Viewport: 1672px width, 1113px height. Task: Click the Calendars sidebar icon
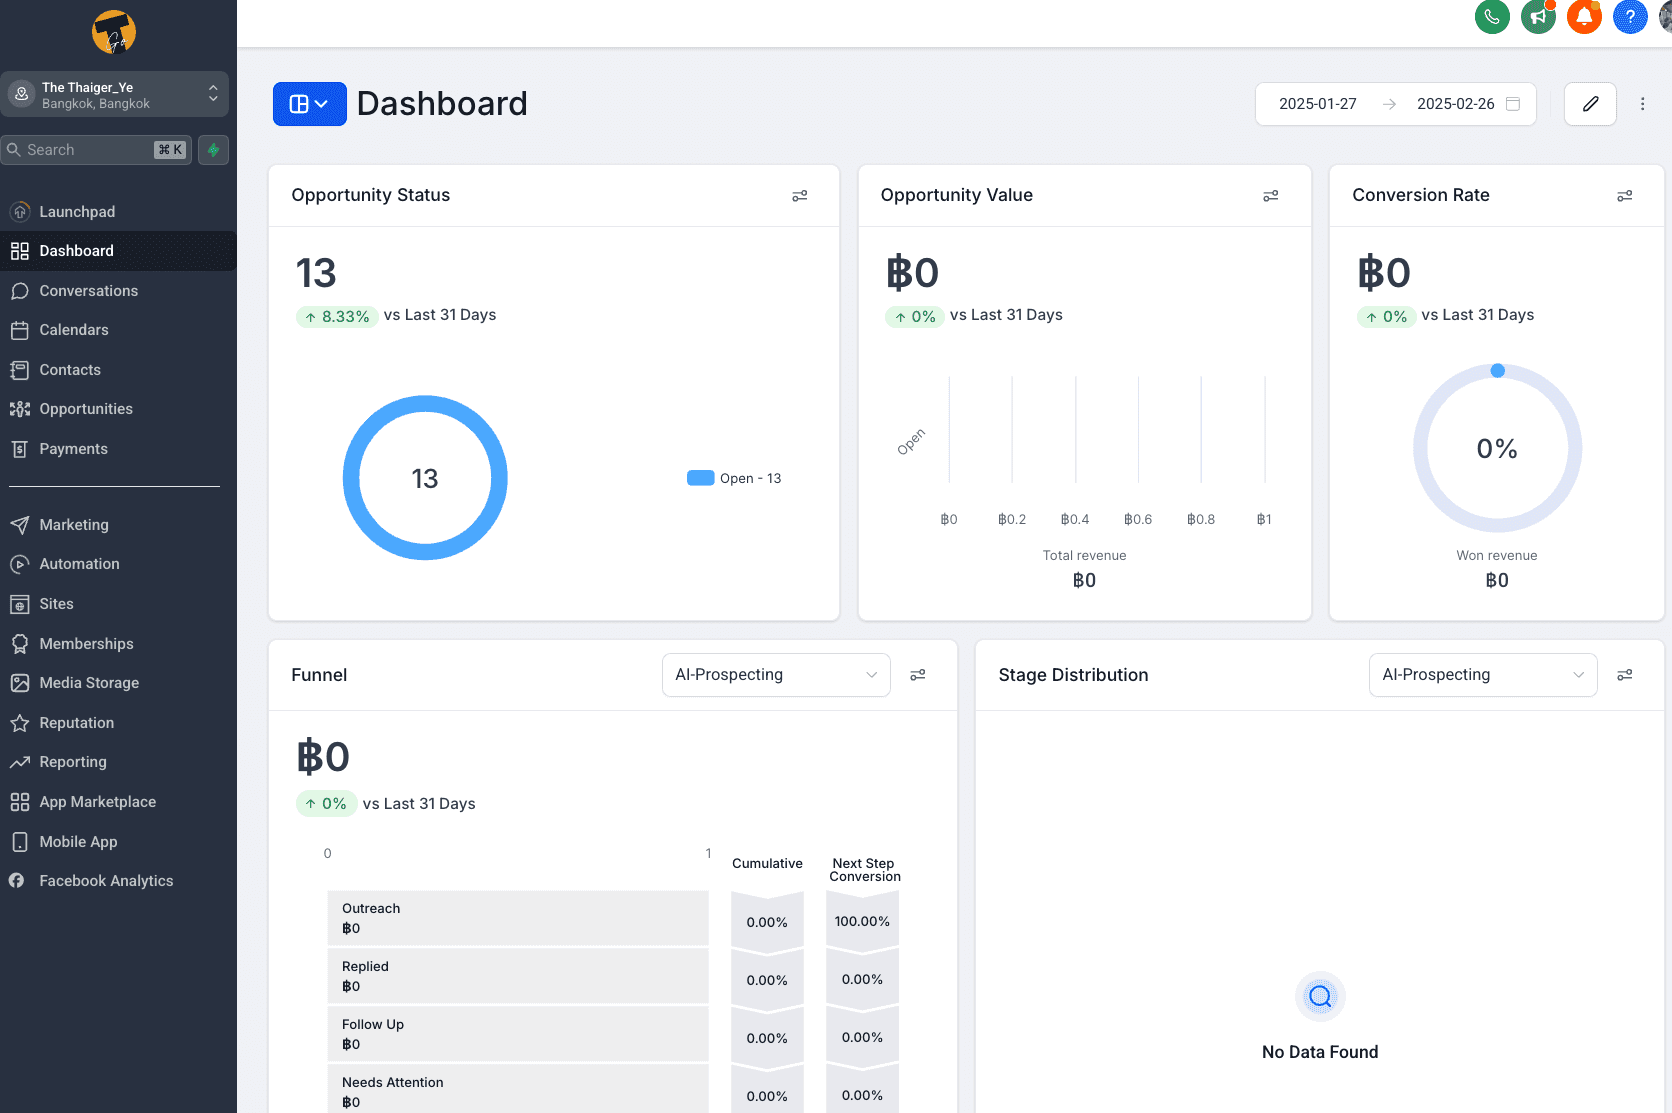20,330
